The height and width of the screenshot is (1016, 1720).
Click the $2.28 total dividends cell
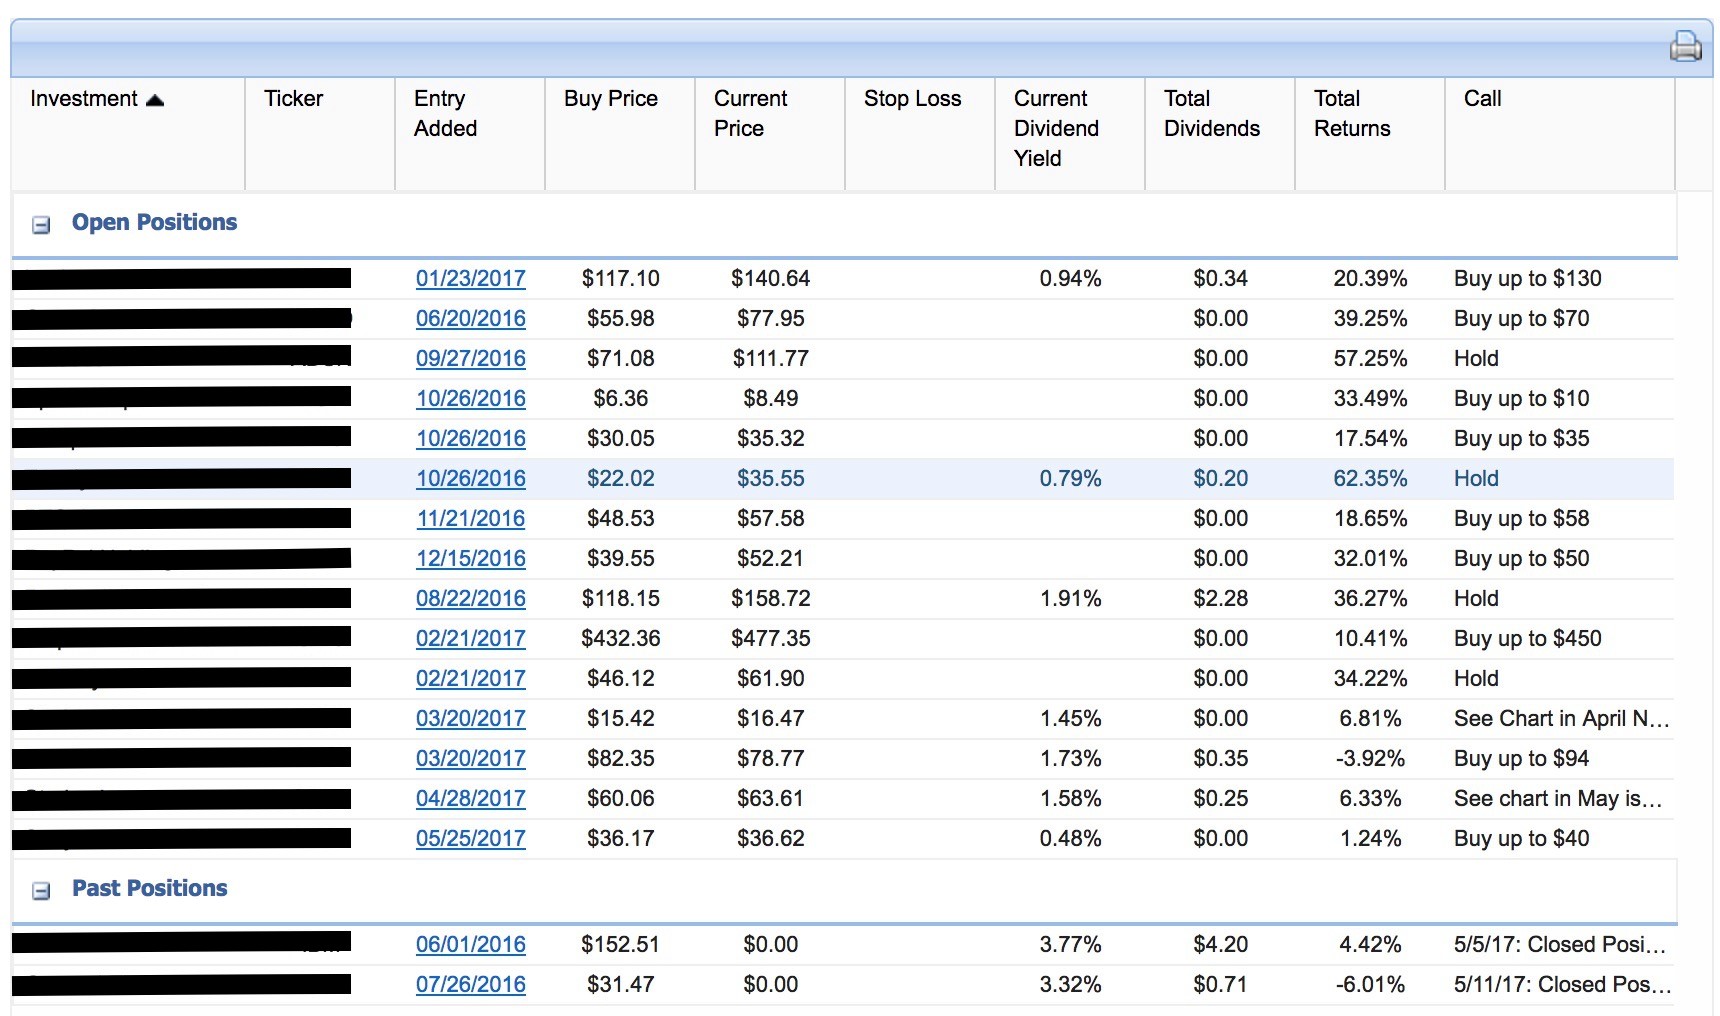pos(1221,599)
